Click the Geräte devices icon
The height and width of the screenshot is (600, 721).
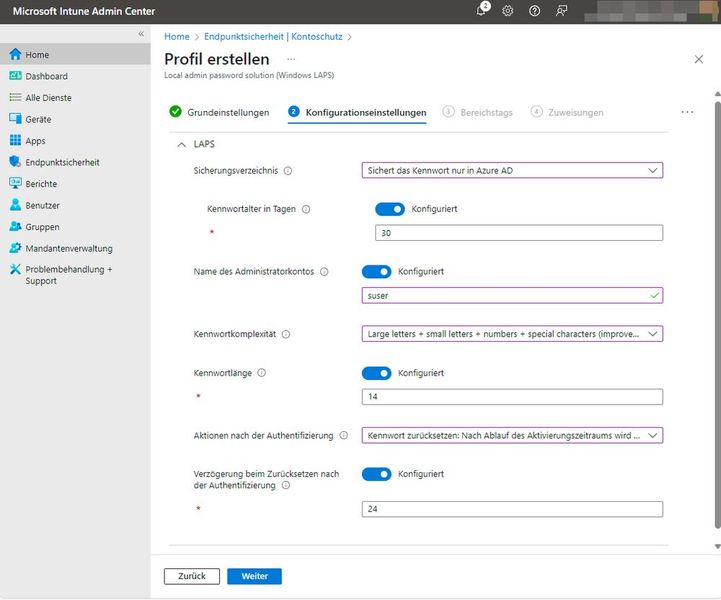(15, 119)
